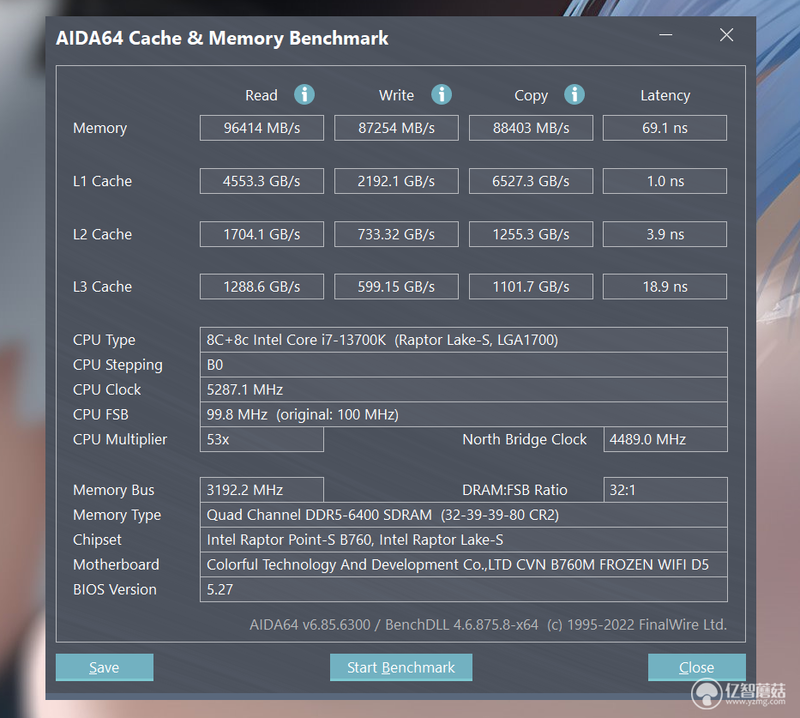
Task: Click the CPU Type field showing i7-13700K
Action: pyautogui.click(x=464, y=340)
